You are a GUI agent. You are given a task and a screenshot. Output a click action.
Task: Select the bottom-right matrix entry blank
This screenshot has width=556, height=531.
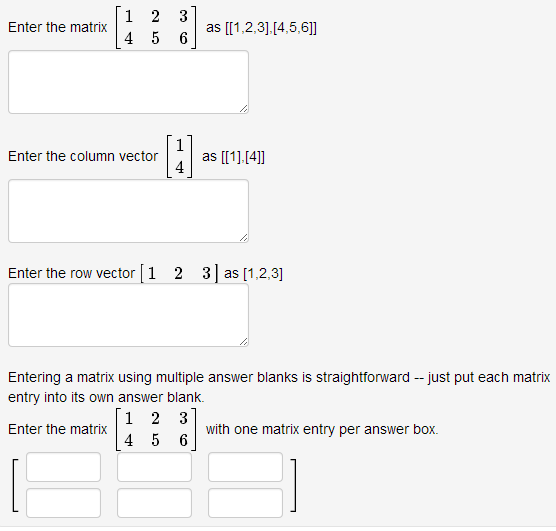245,503
